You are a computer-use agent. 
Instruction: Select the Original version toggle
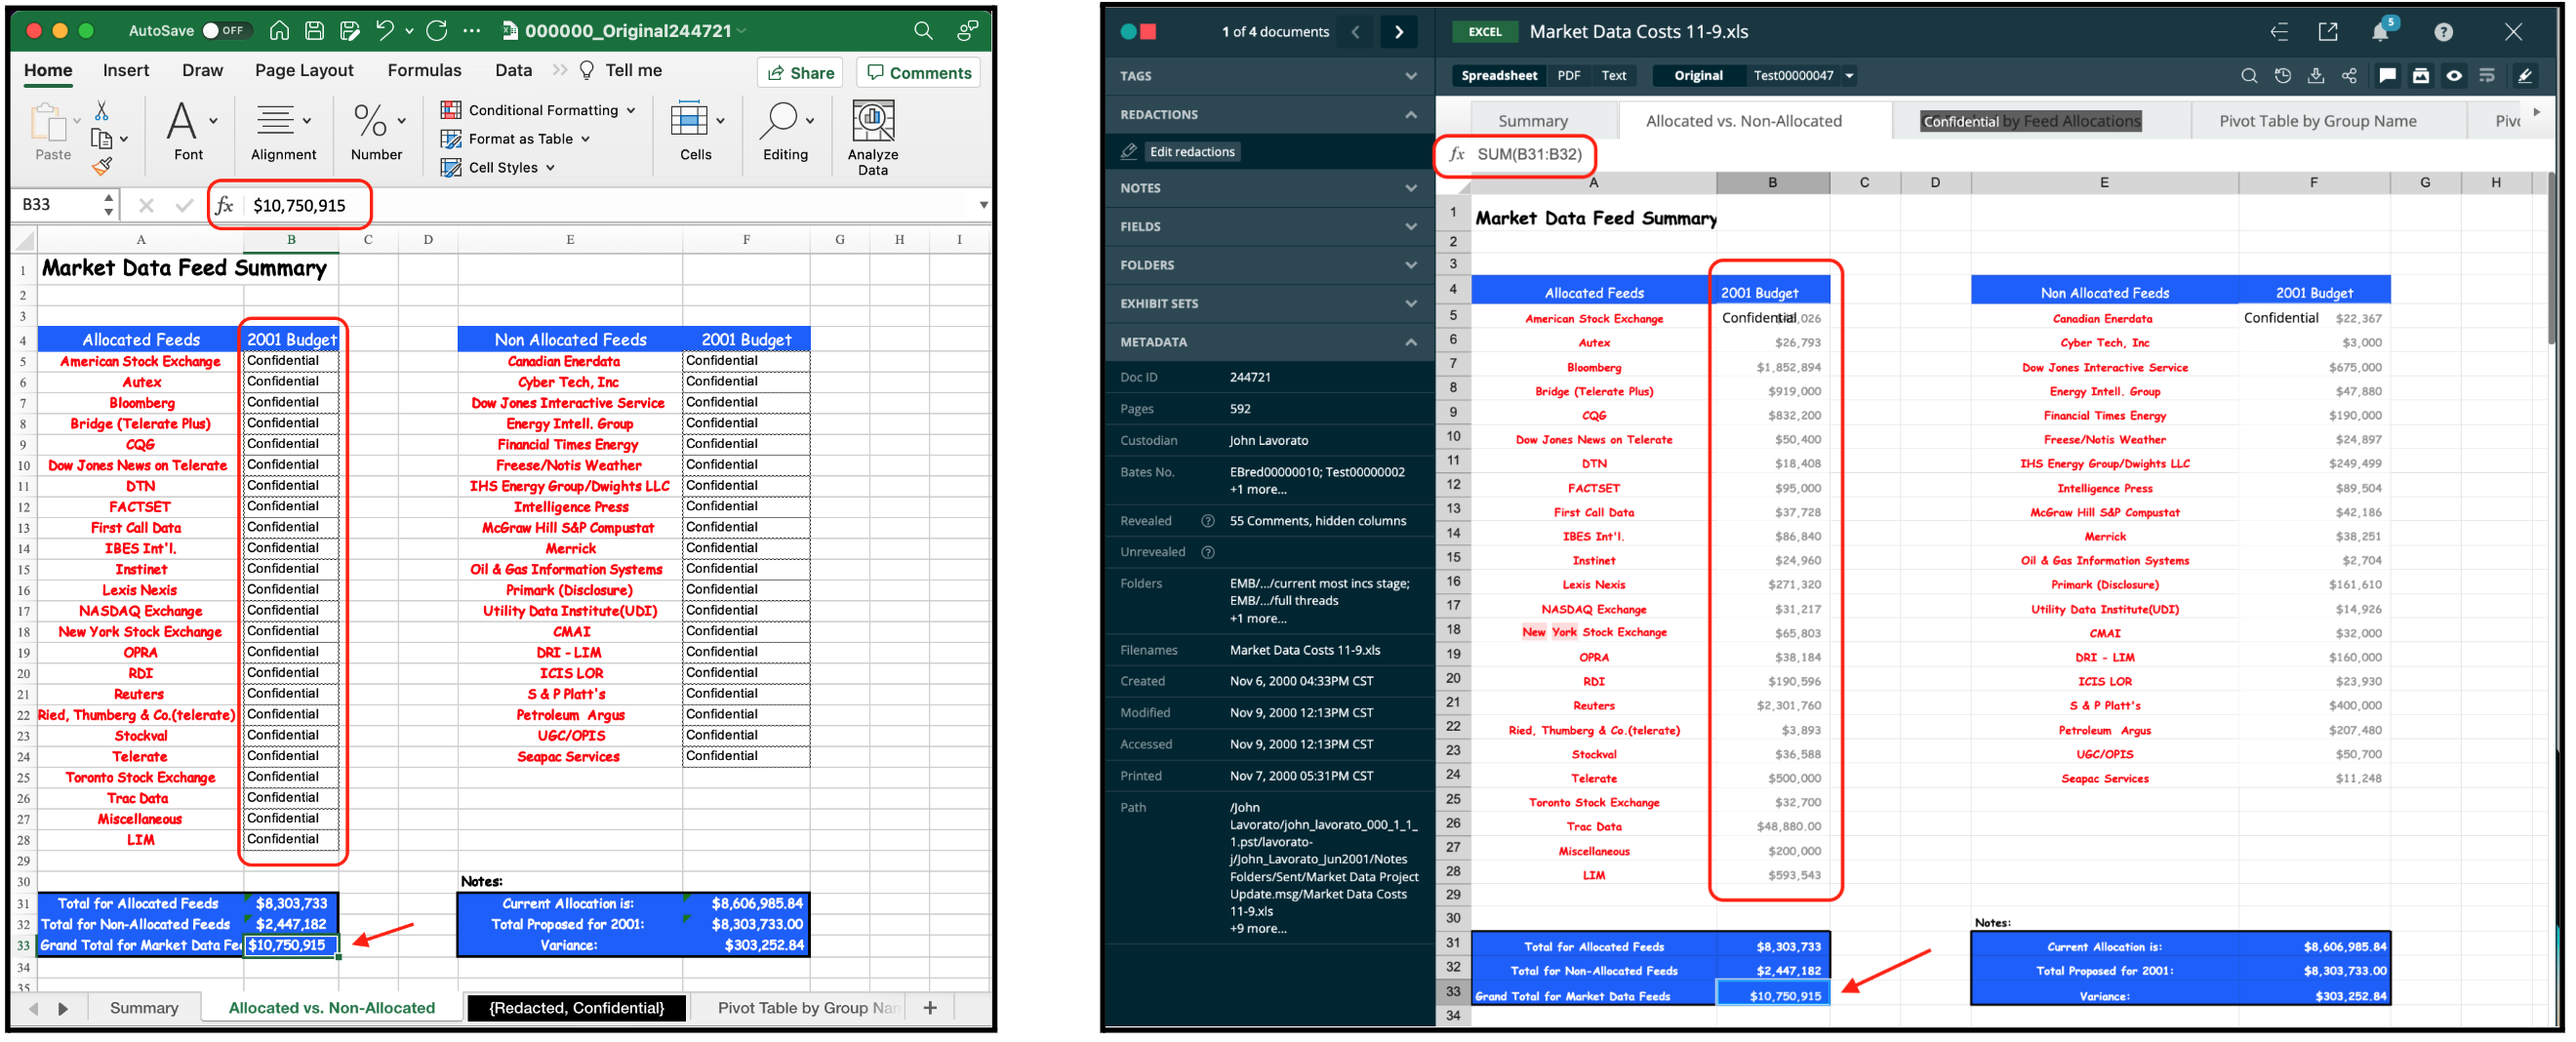[1698, 75]
